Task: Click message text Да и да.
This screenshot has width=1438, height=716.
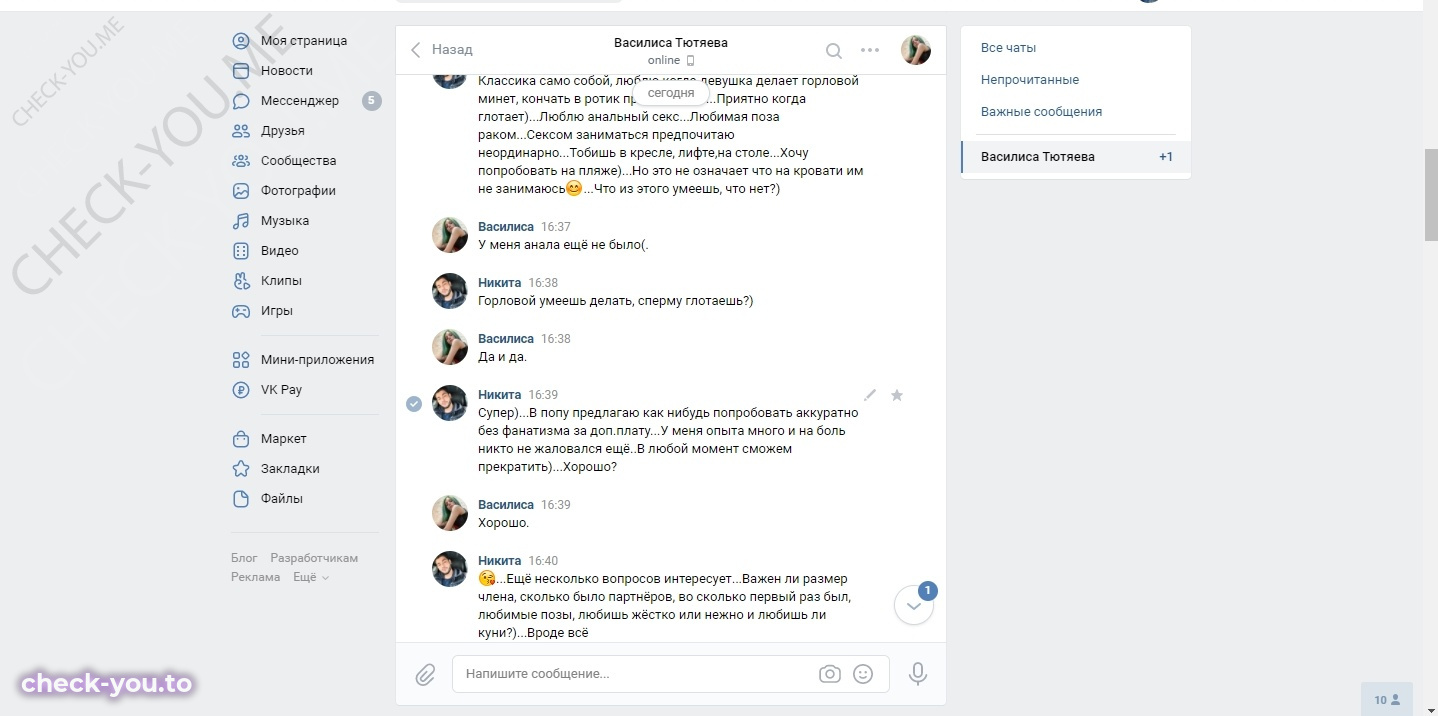Action: (502, 357)
